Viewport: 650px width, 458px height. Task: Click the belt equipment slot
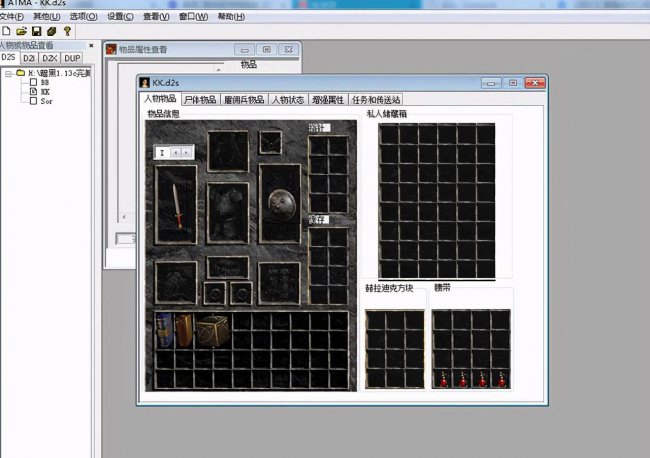(x=228, y=267)
